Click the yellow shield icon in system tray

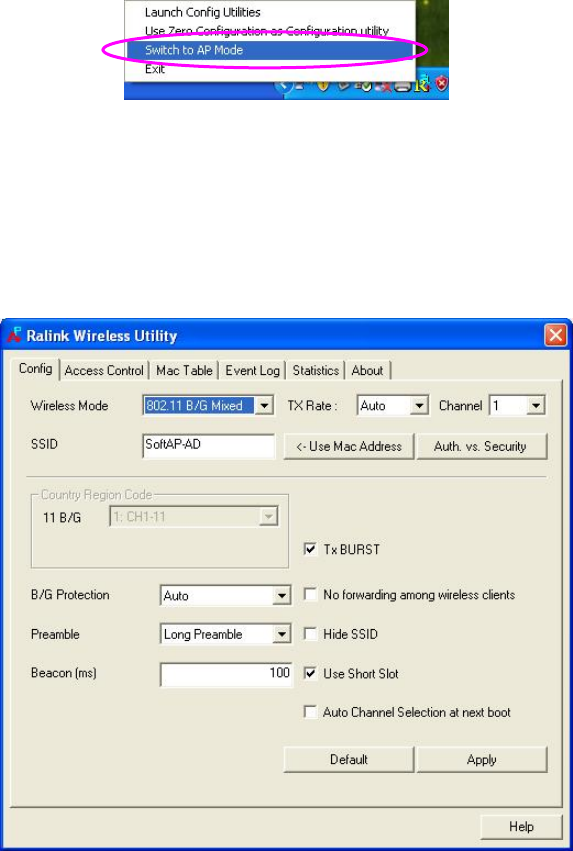[x=324, y=86]
